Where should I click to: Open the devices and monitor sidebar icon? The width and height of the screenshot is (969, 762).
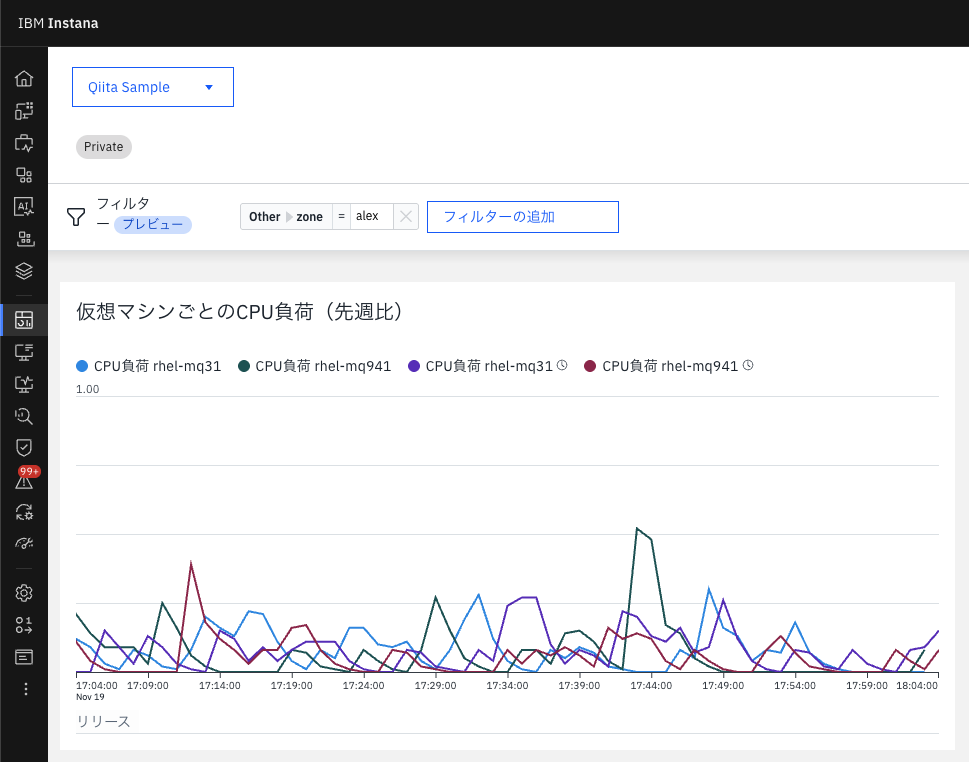point(23,111)
